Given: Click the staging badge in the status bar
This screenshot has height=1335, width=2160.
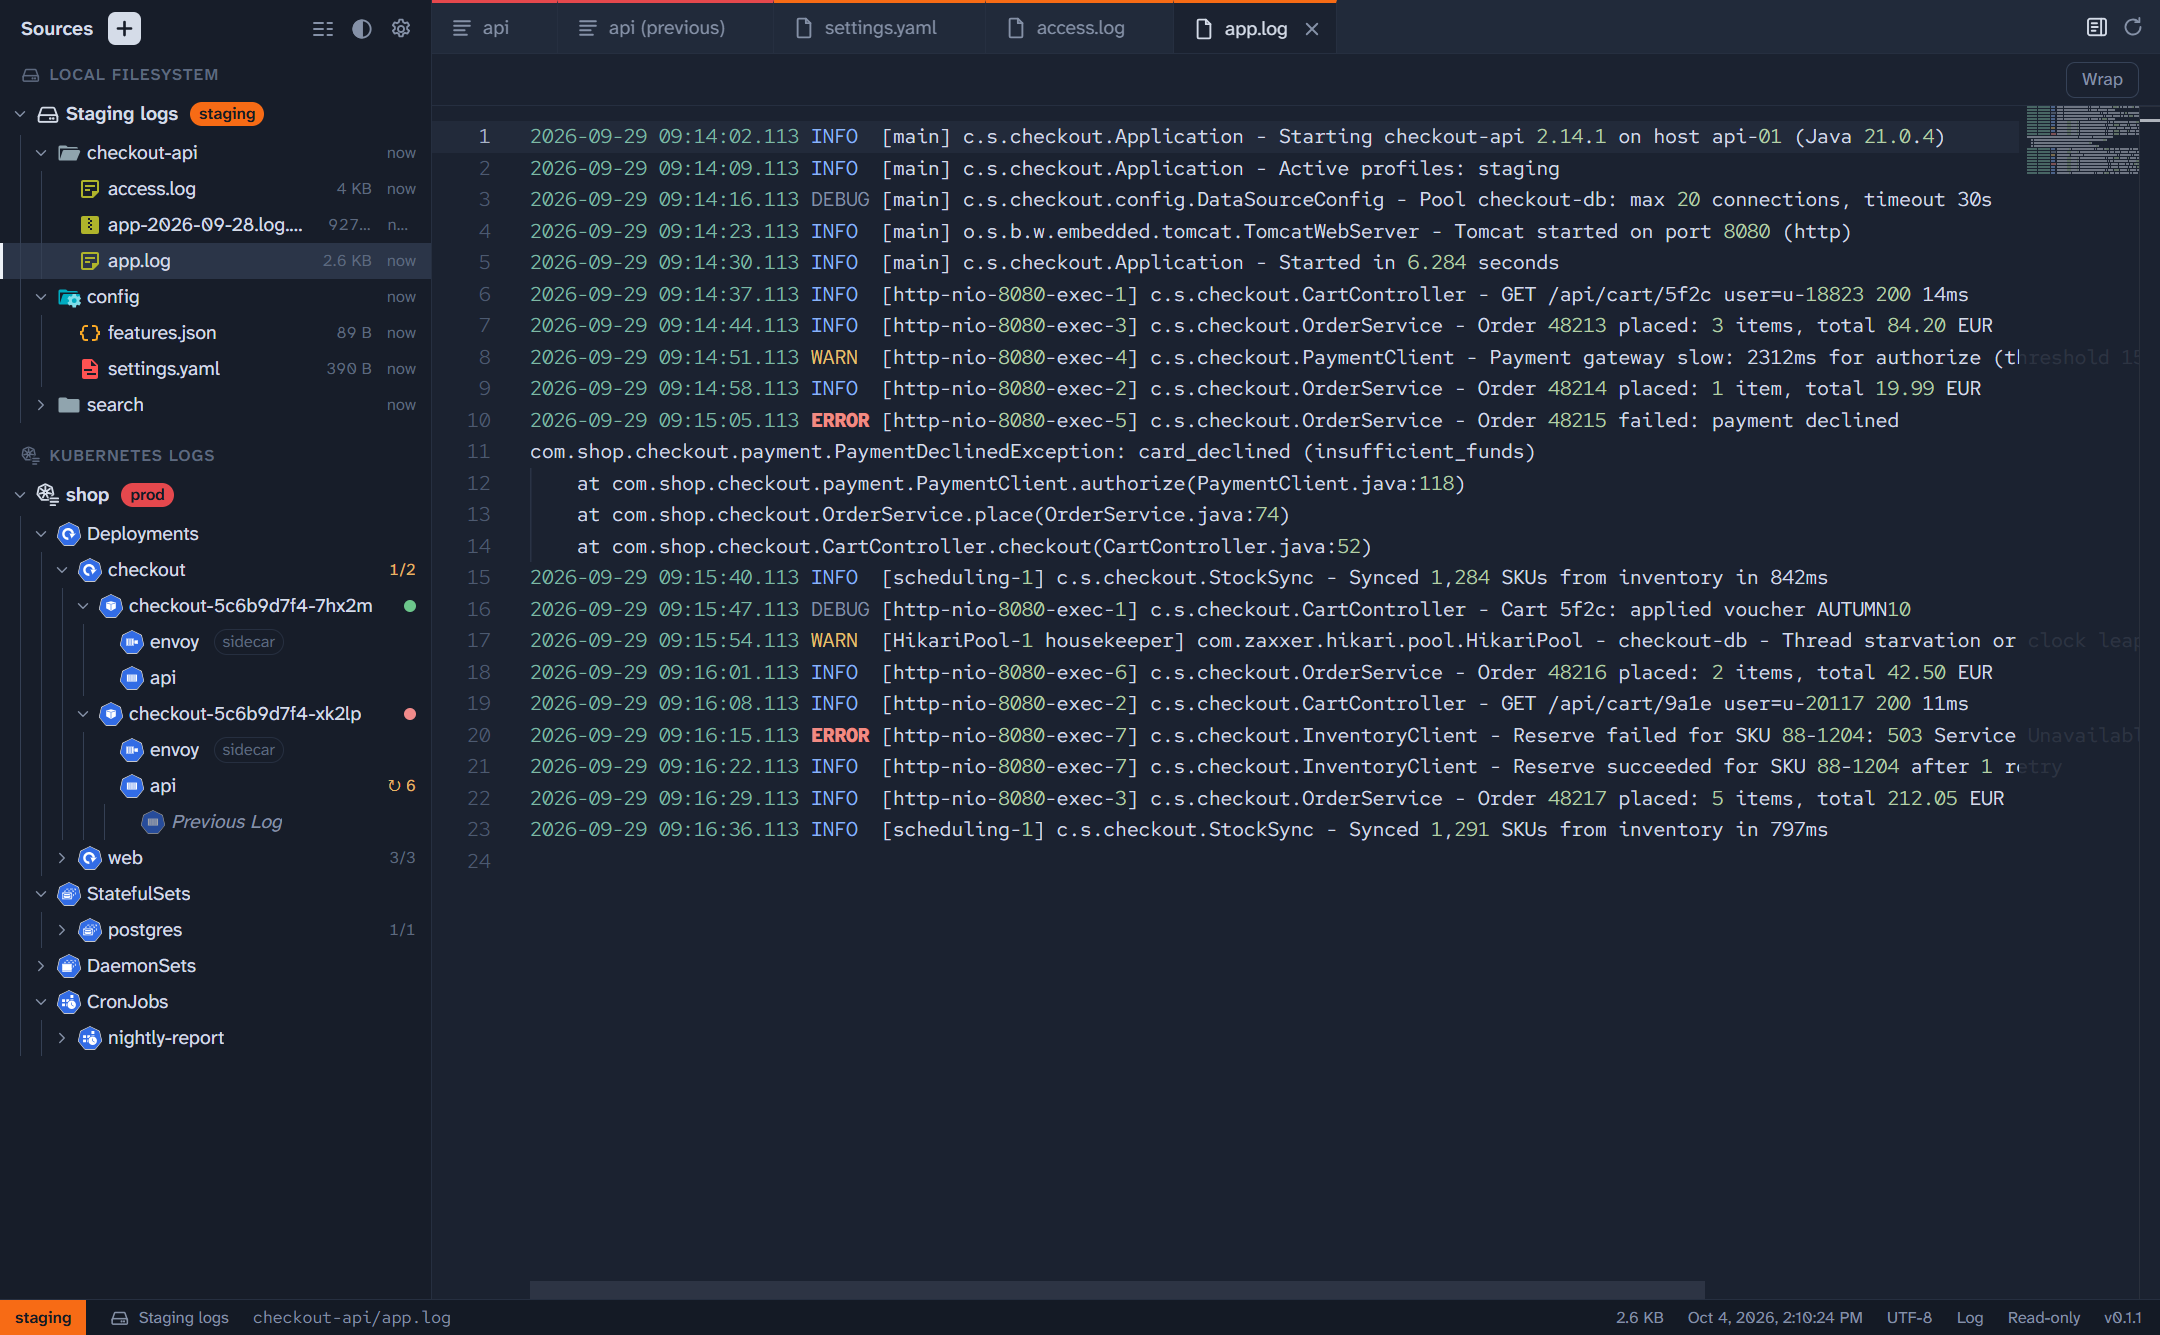Looking at the screenshot, I should [43, 1318].
